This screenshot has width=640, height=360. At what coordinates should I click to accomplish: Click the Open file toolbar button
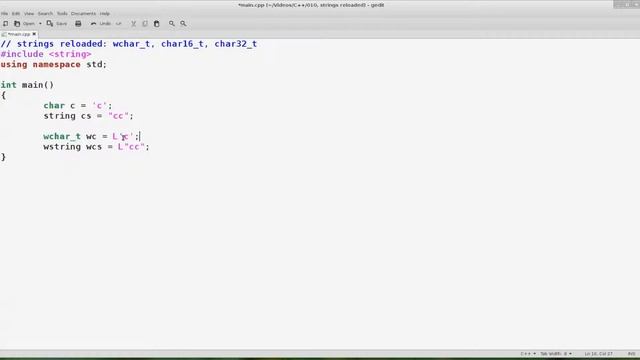pyautogui.click(x=24, y=24)
